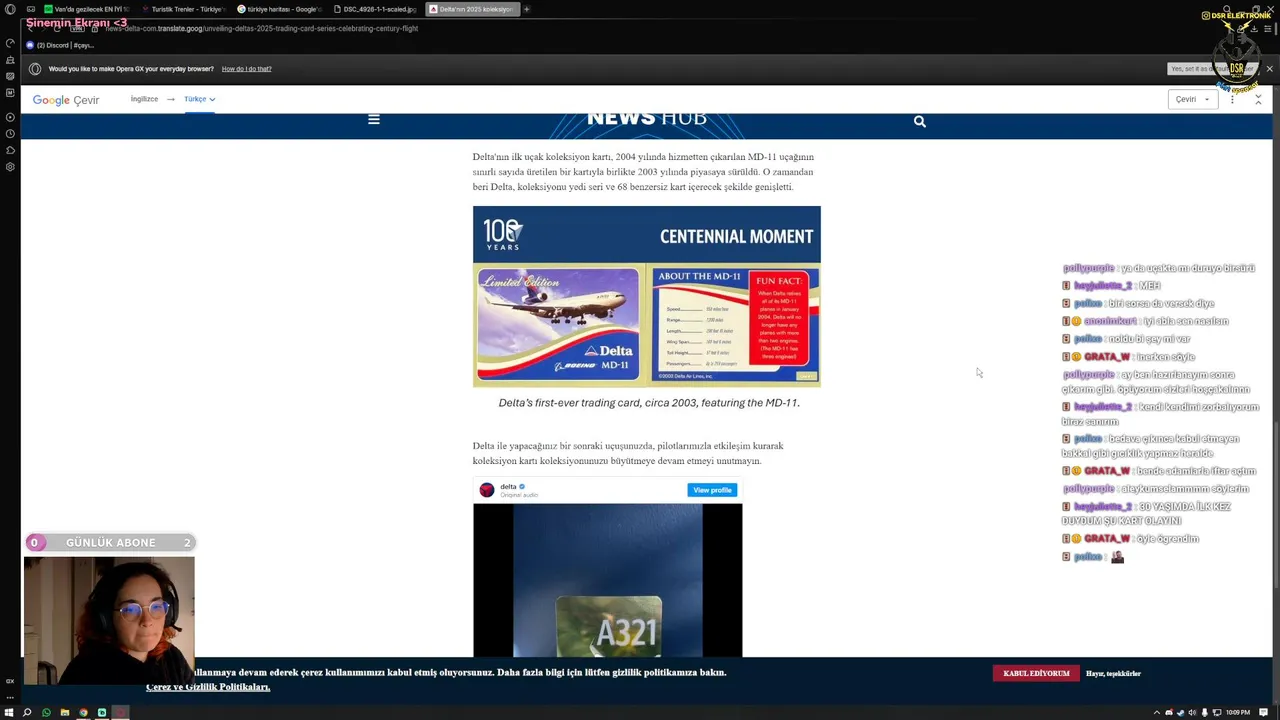Open the Türkçe target language dropdown

pyautogui.click(x=199, y=99)
